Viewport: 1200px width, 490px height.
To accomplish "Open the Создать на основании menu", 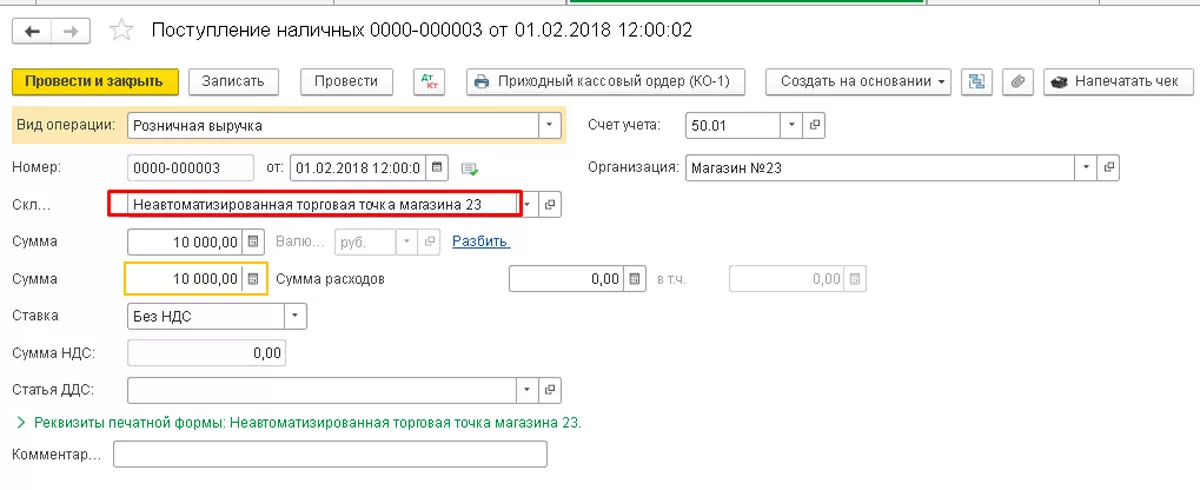I will [858, 82].
